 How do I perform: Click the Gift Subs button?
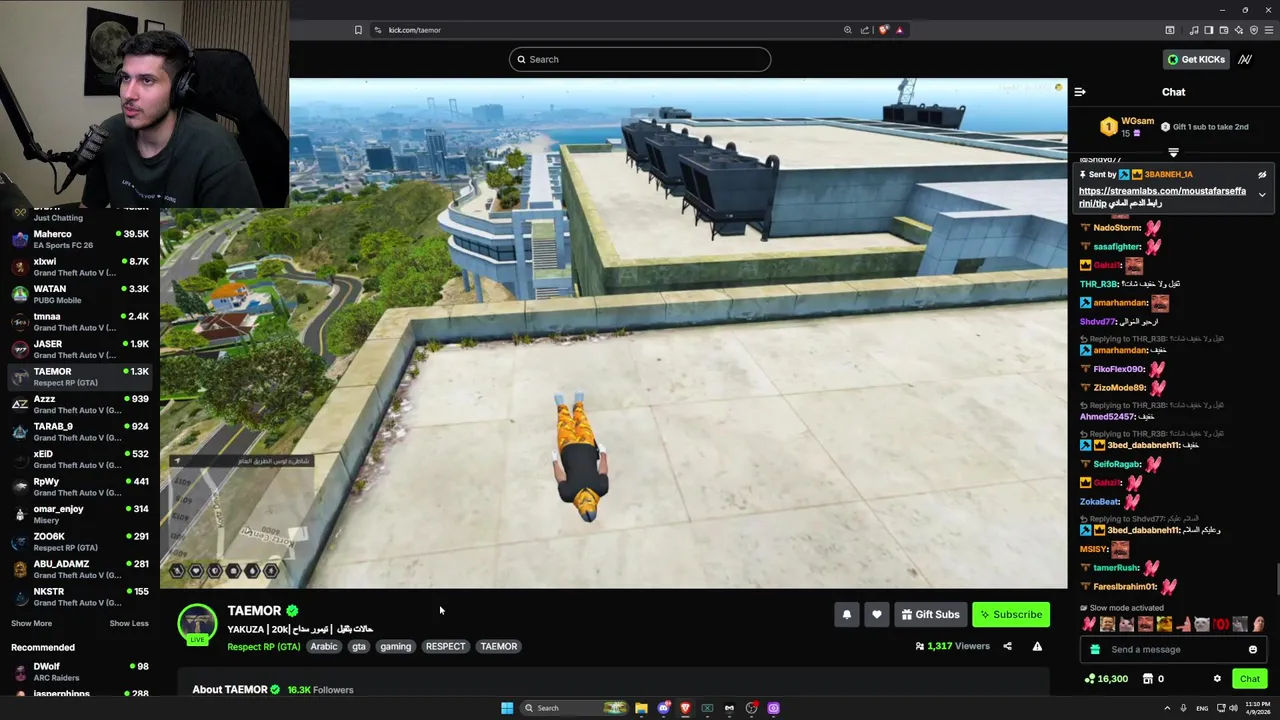930,615
